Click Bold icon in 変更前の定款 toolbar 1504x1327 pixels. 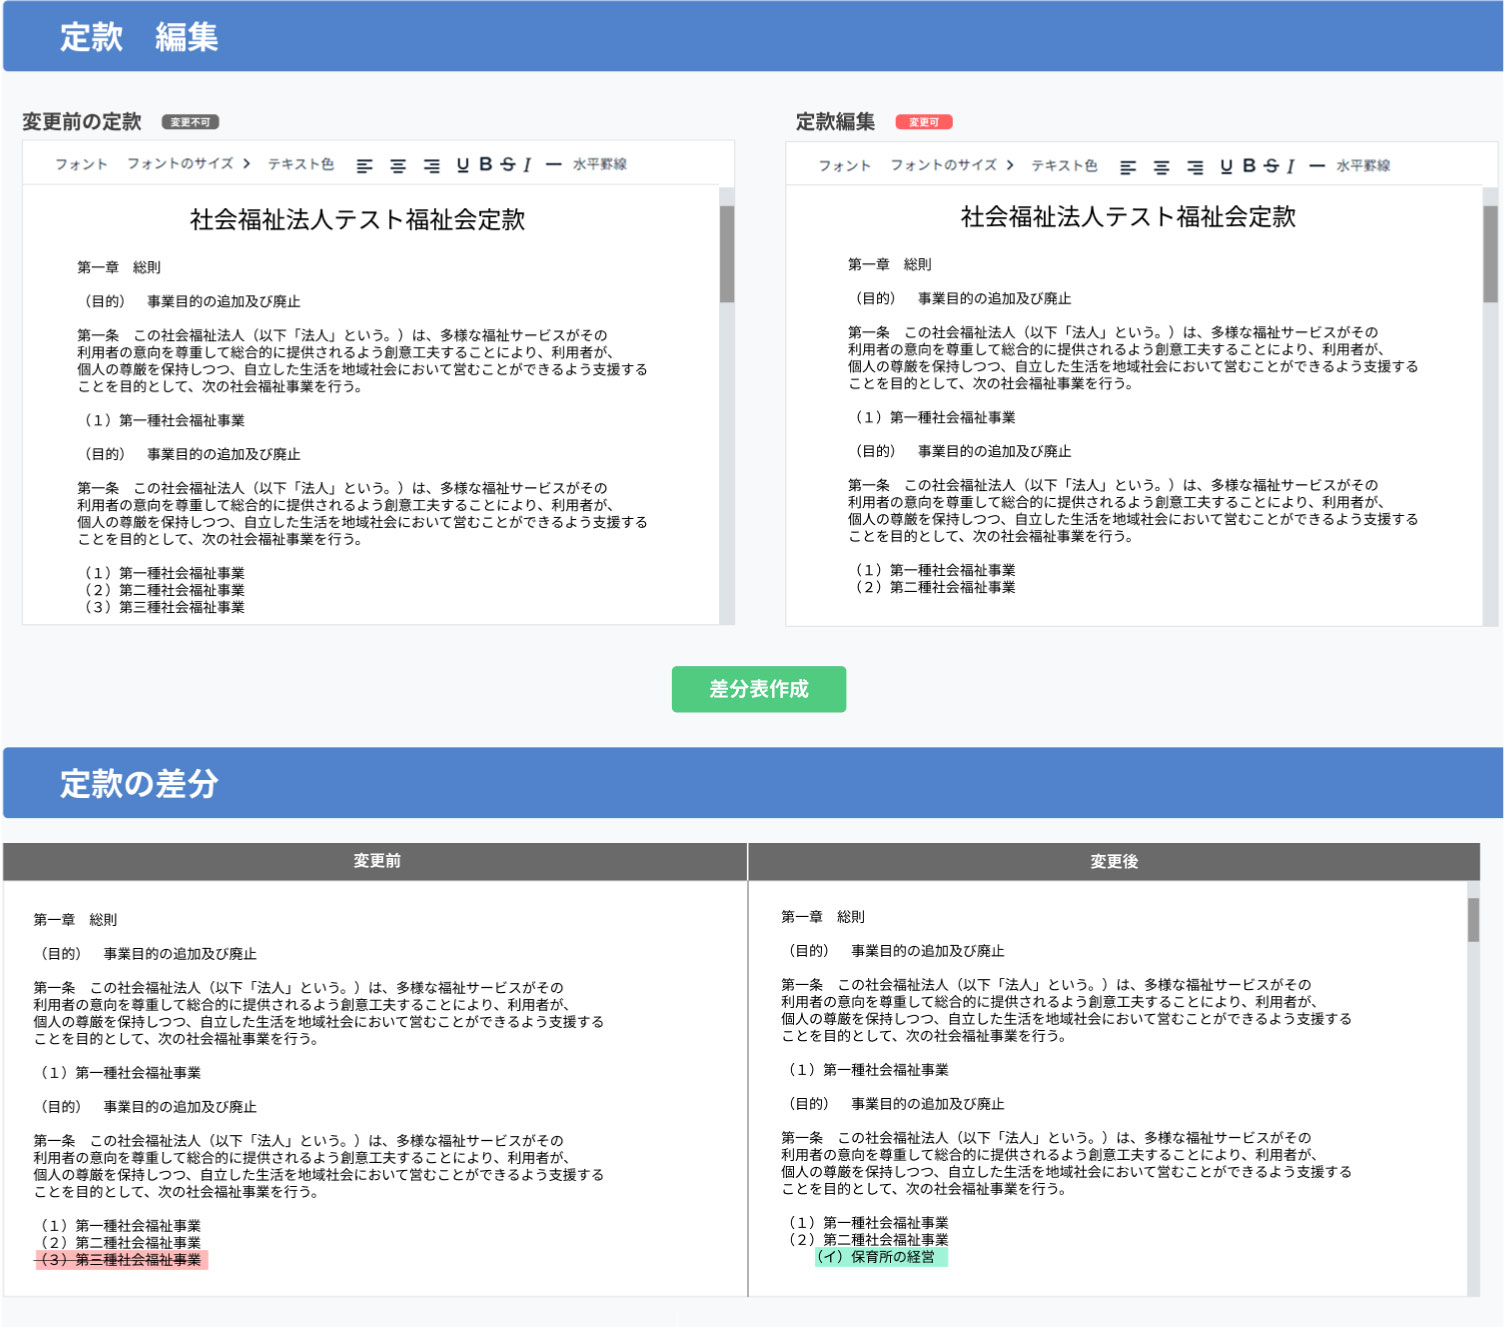click(x=485, y=164)
